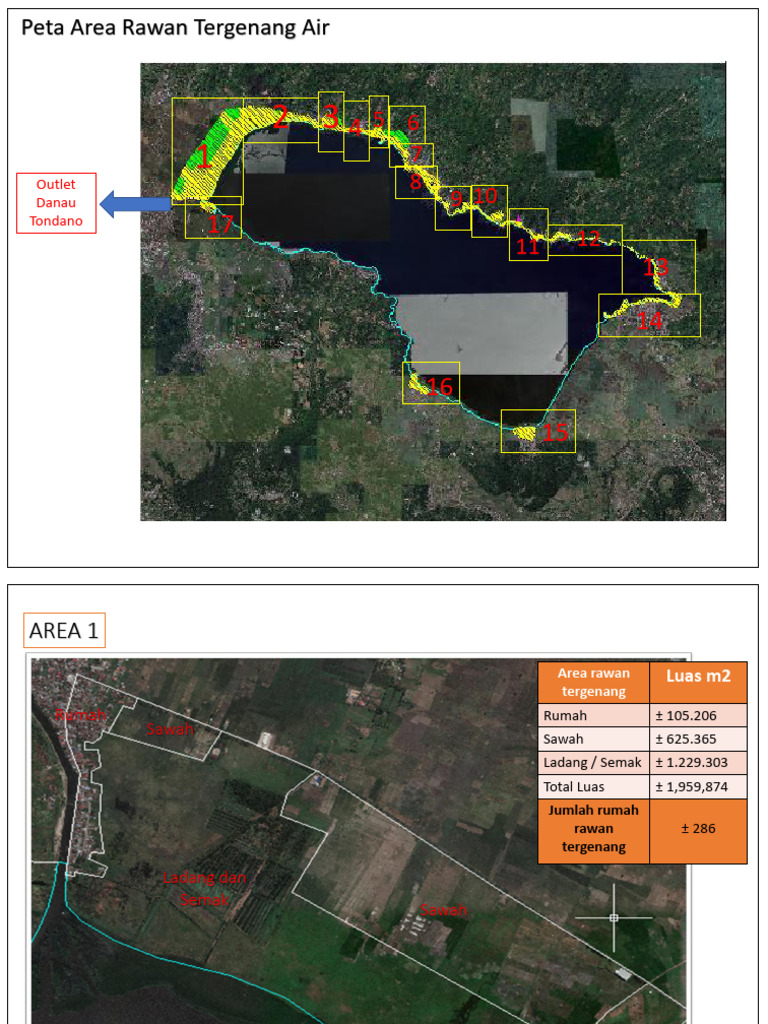Select the "Sawah" row label in the table
Screen dimensions: 768x1024
point(594,739)
